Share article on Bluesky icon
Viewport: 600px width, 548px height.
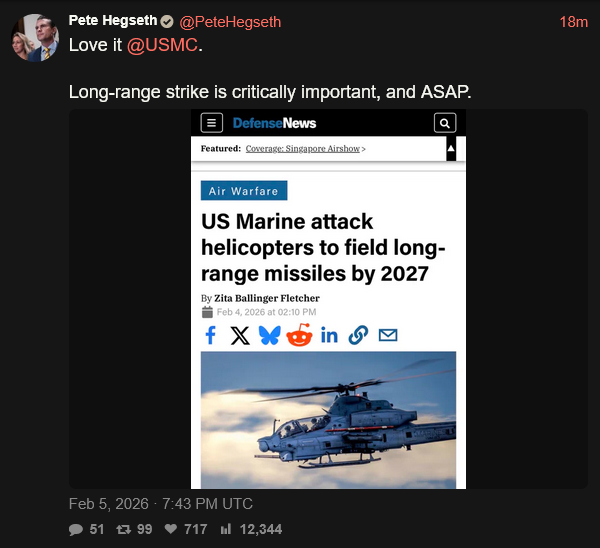[269, 335]
